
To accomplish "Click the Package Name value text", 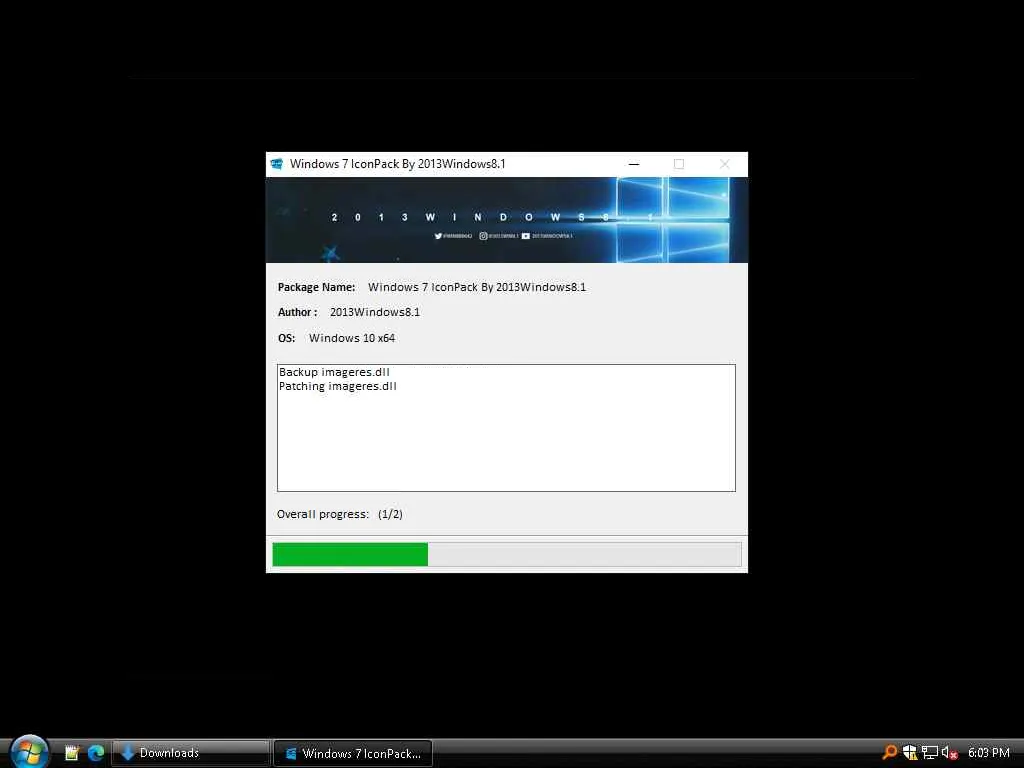I will click(x=477, y=287).
